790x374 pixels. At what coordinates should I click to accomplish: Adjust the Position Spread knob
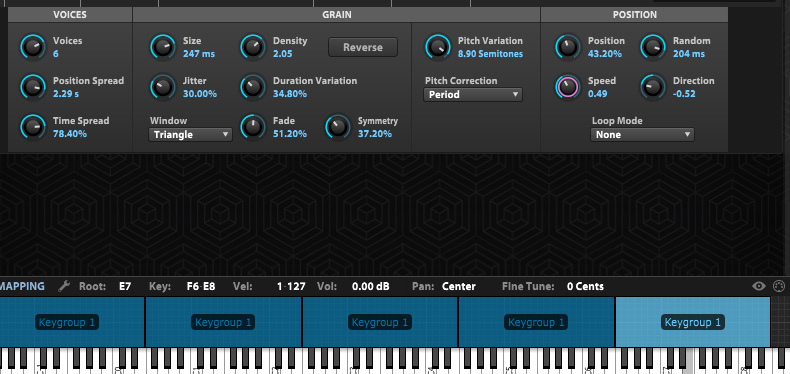[x=33, y=87]
